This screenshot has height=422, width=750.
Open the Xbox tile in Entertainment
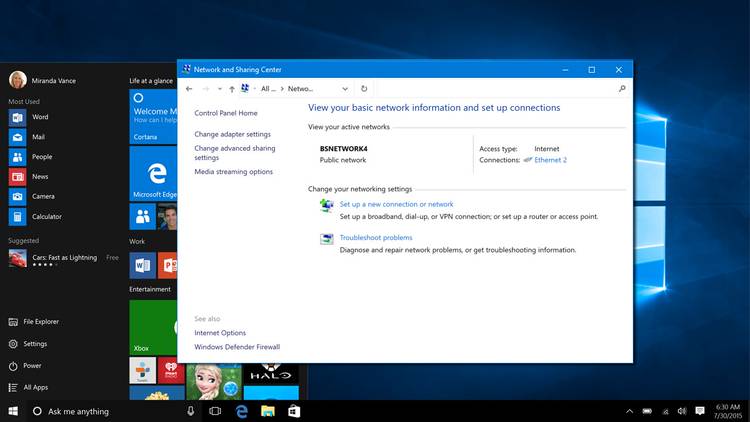pos(153,326)
